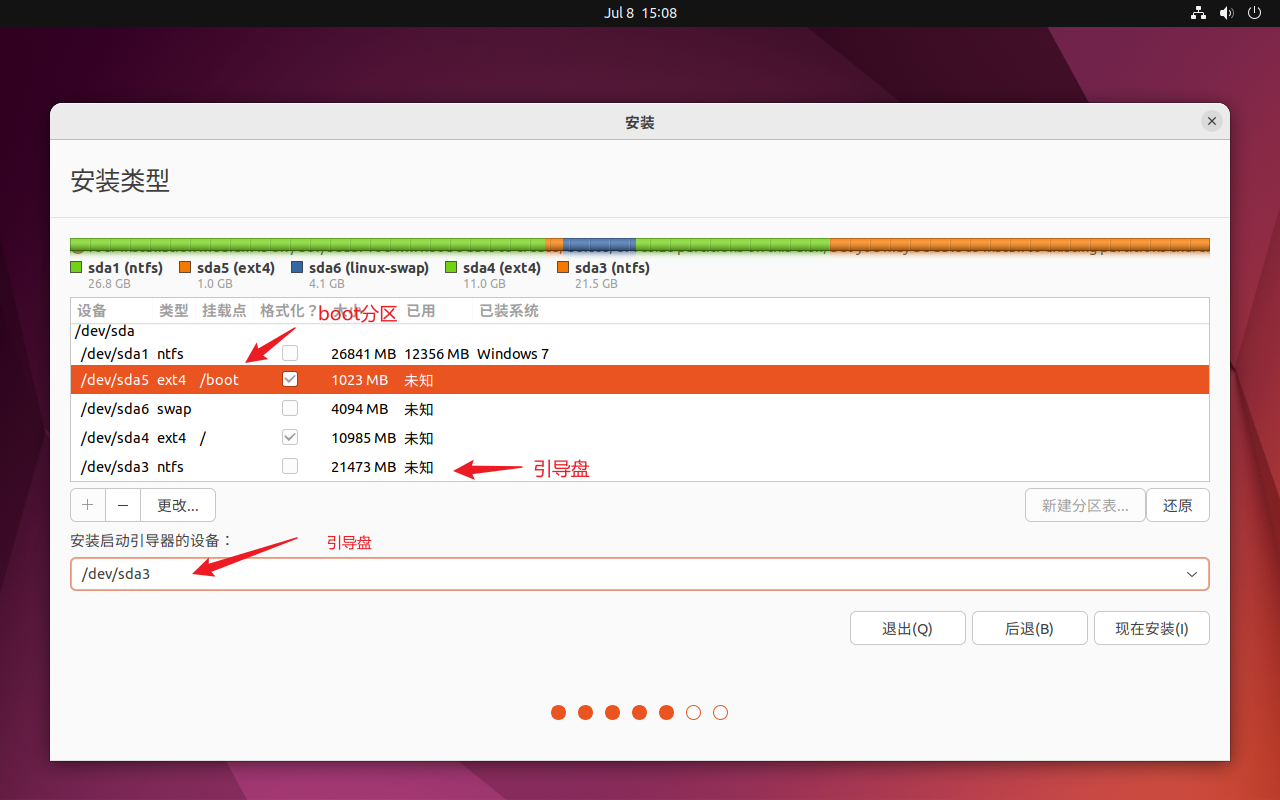Click the 还原 revert button
The width and height of the screenshot is (1280, 800).
pos(1177,505)
